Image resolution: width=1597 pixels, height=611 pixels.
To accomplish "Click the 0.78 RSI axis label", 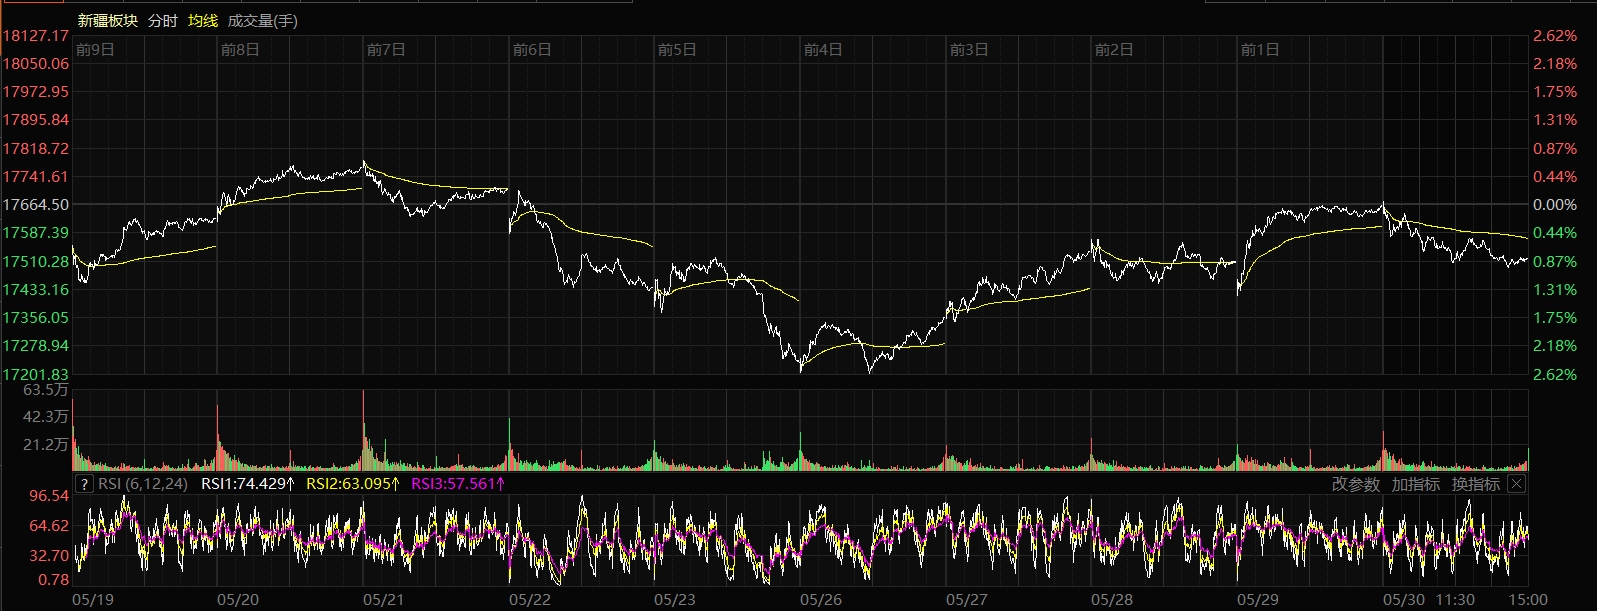I will coord(54,579).
